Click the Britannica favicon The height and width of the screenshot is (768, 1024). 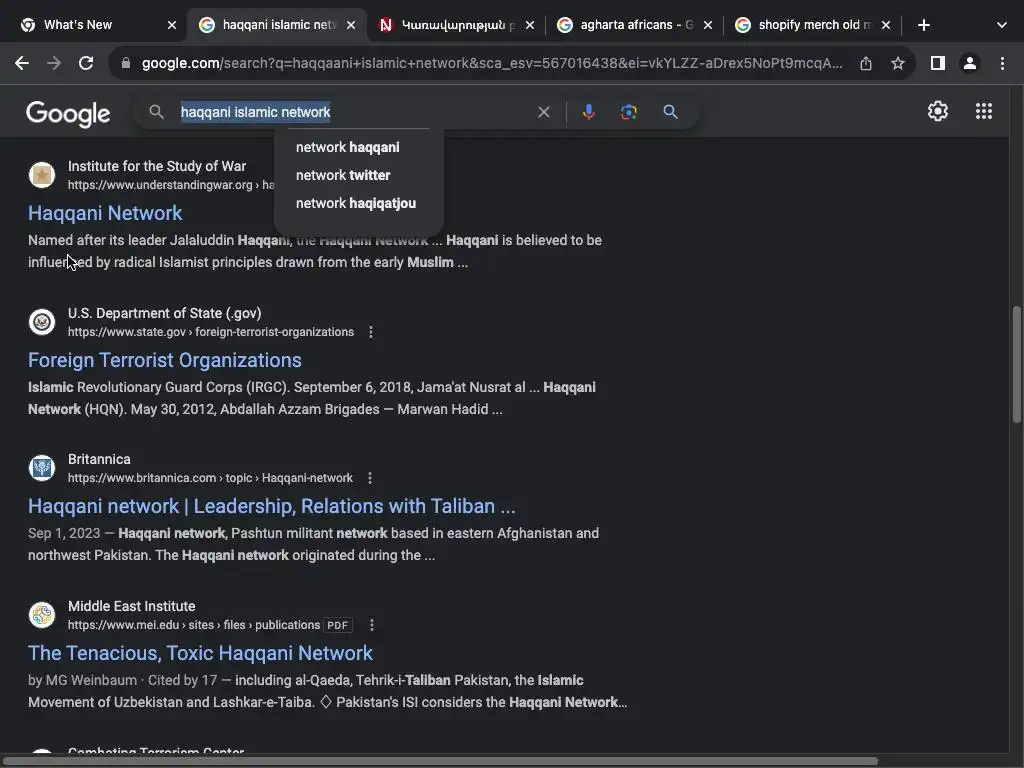42,468
